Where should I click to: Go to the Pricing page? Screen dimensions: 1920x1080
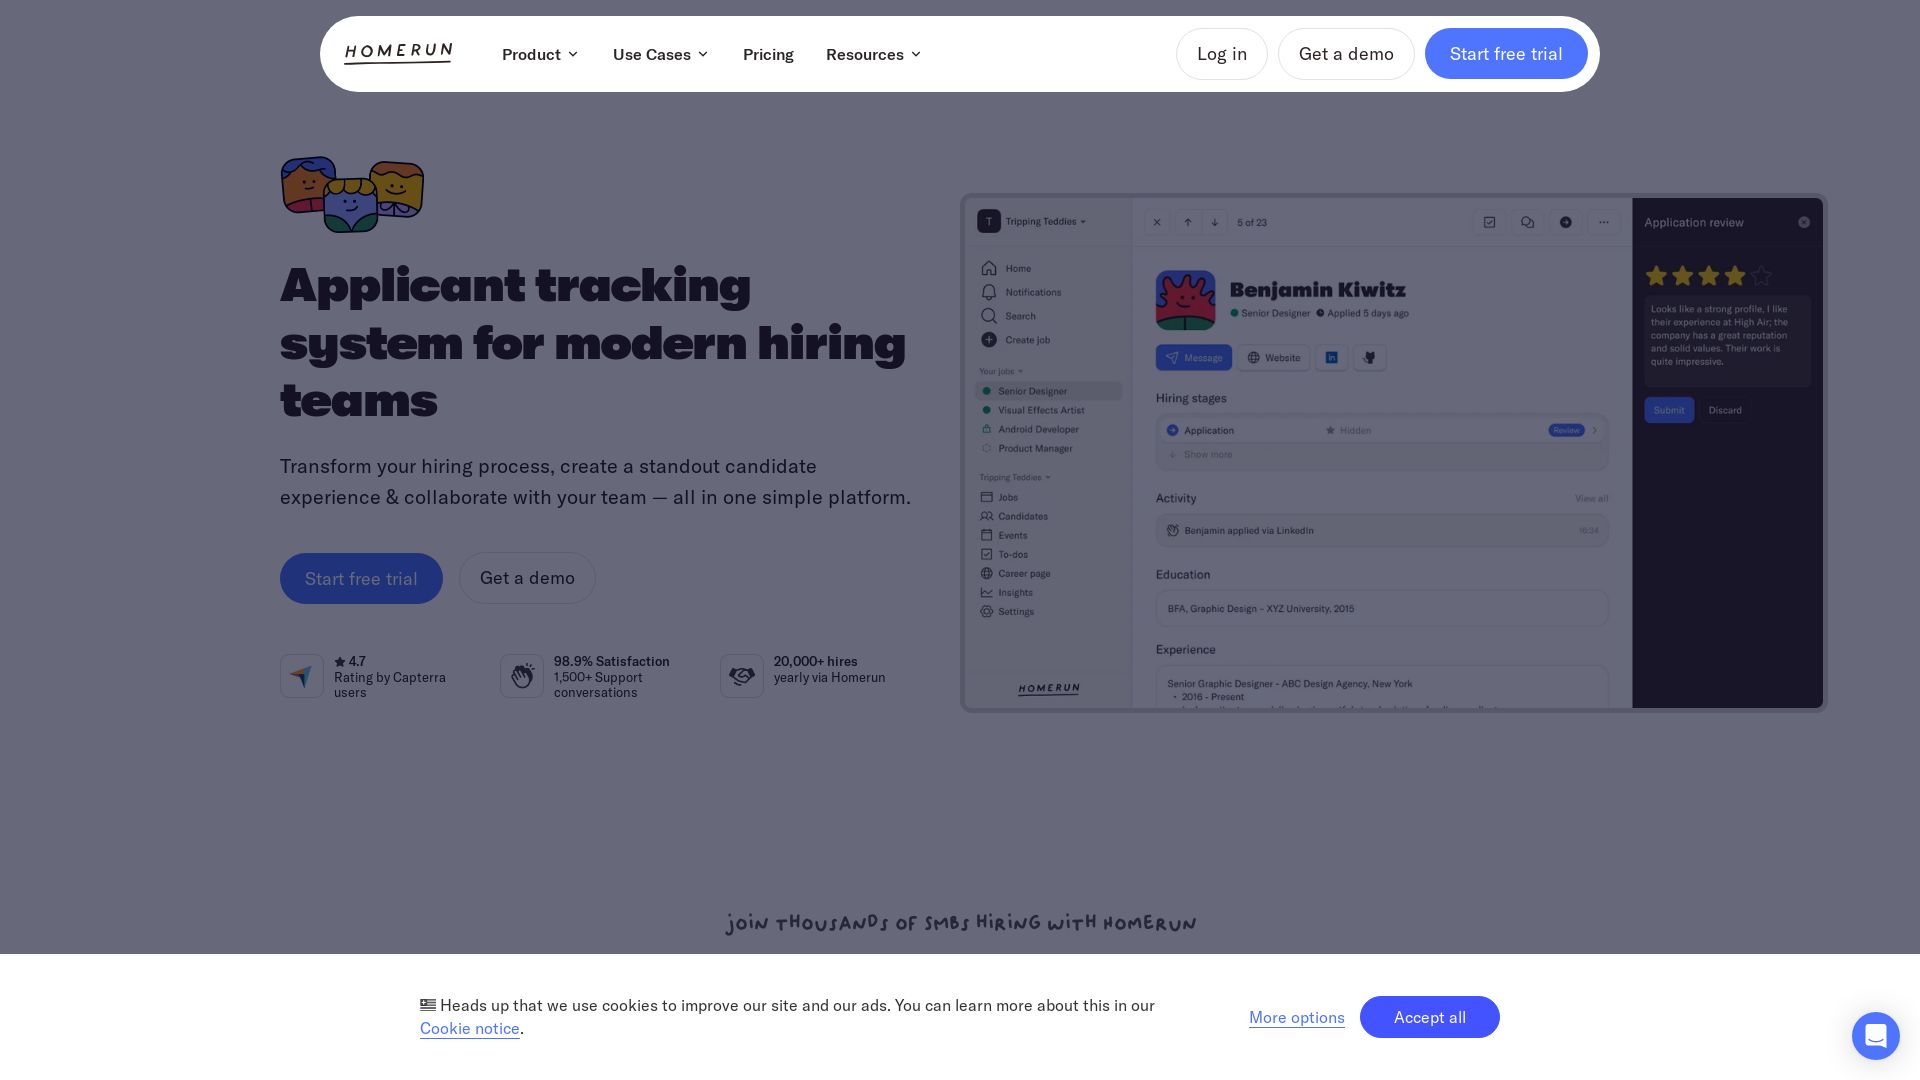pyautogui.click(x=768, y=54)
